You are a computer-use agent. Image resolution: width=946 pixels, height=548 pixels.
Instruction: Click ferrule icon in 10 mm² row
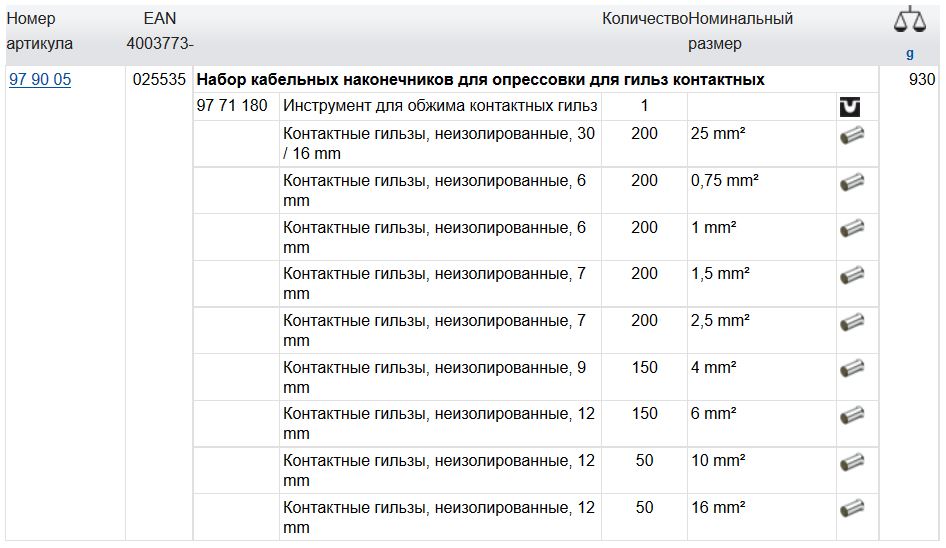(x=851, y=462)
